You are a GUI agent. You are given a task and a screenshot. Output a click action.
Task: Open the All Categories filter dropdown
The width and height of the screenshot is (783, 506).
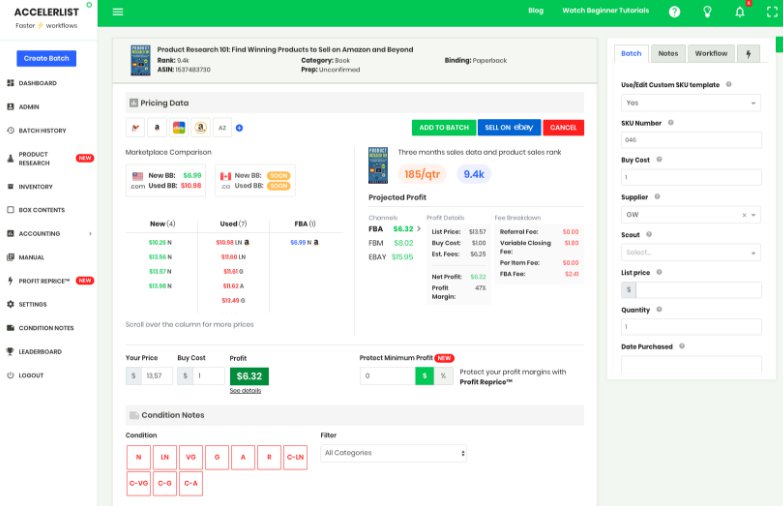393,453
